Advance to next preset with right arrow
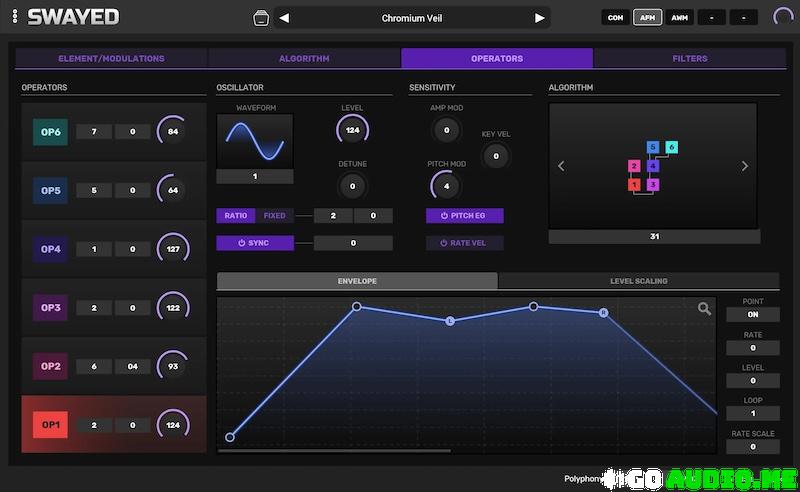The width and height of the screenshot is (800, 492). pyautogui.click(x=540, y=18)
